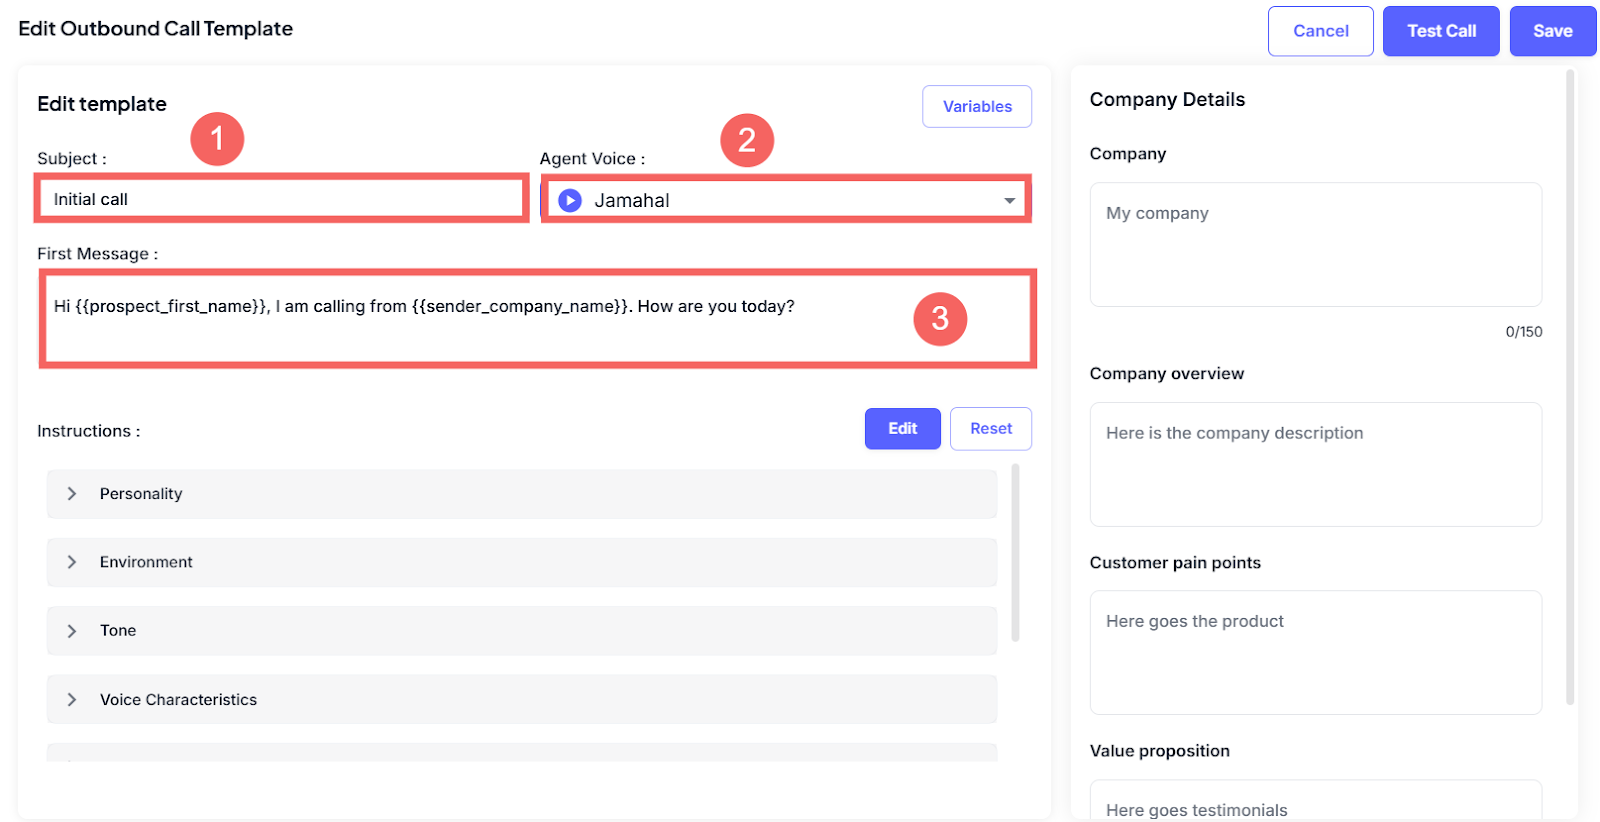Screen dimensions: 1600x822
Task: Save the outbound call template
Action: [1552, 31]
